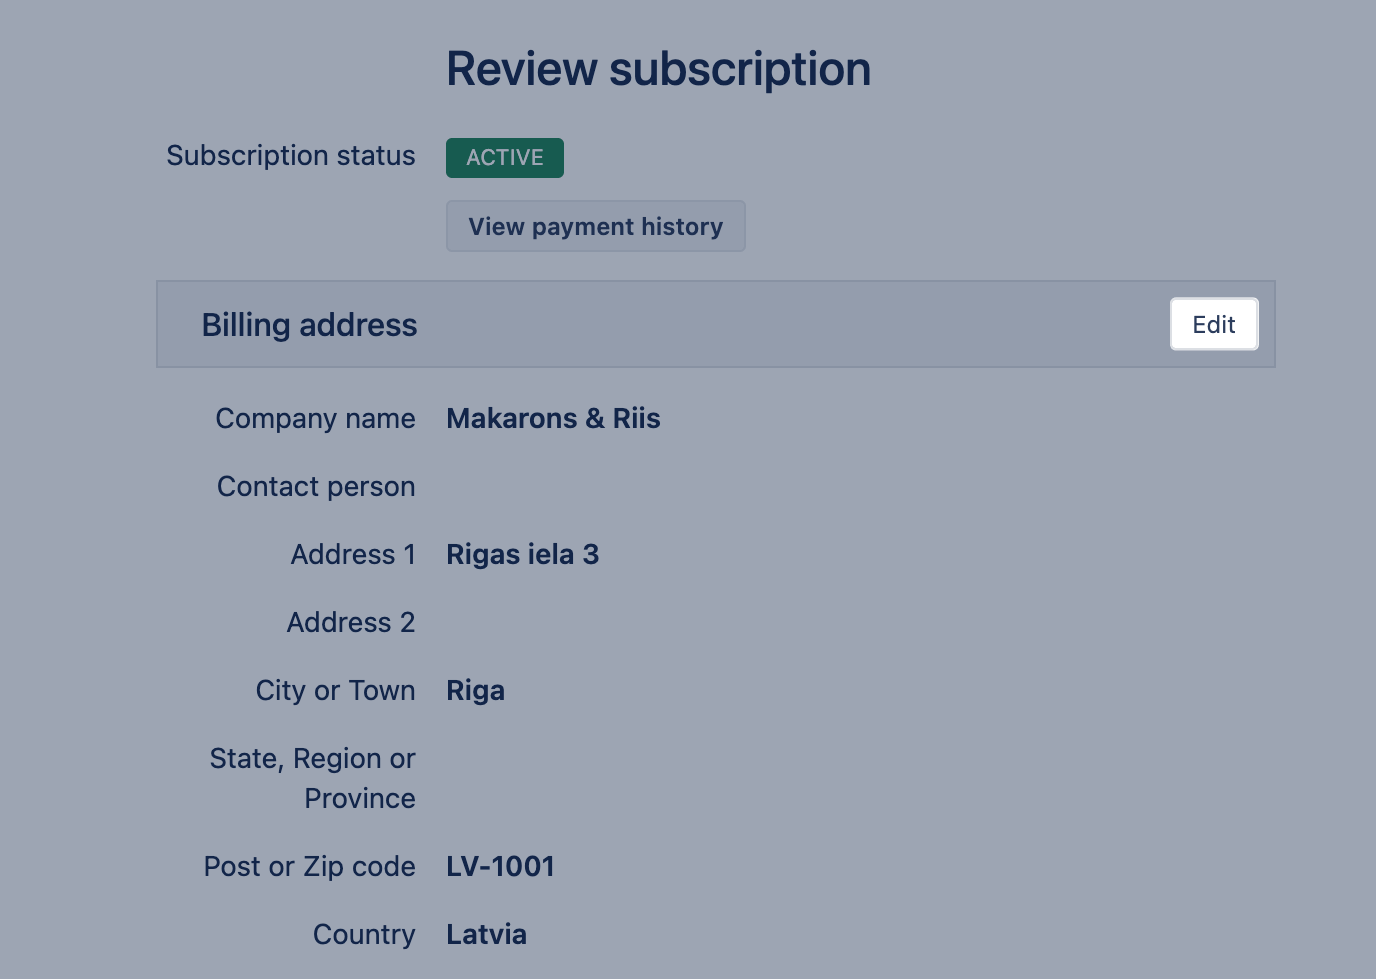Select the Rigas iela 3 address text
Viewport: 1376px width, 979px height.
[522, 555]
